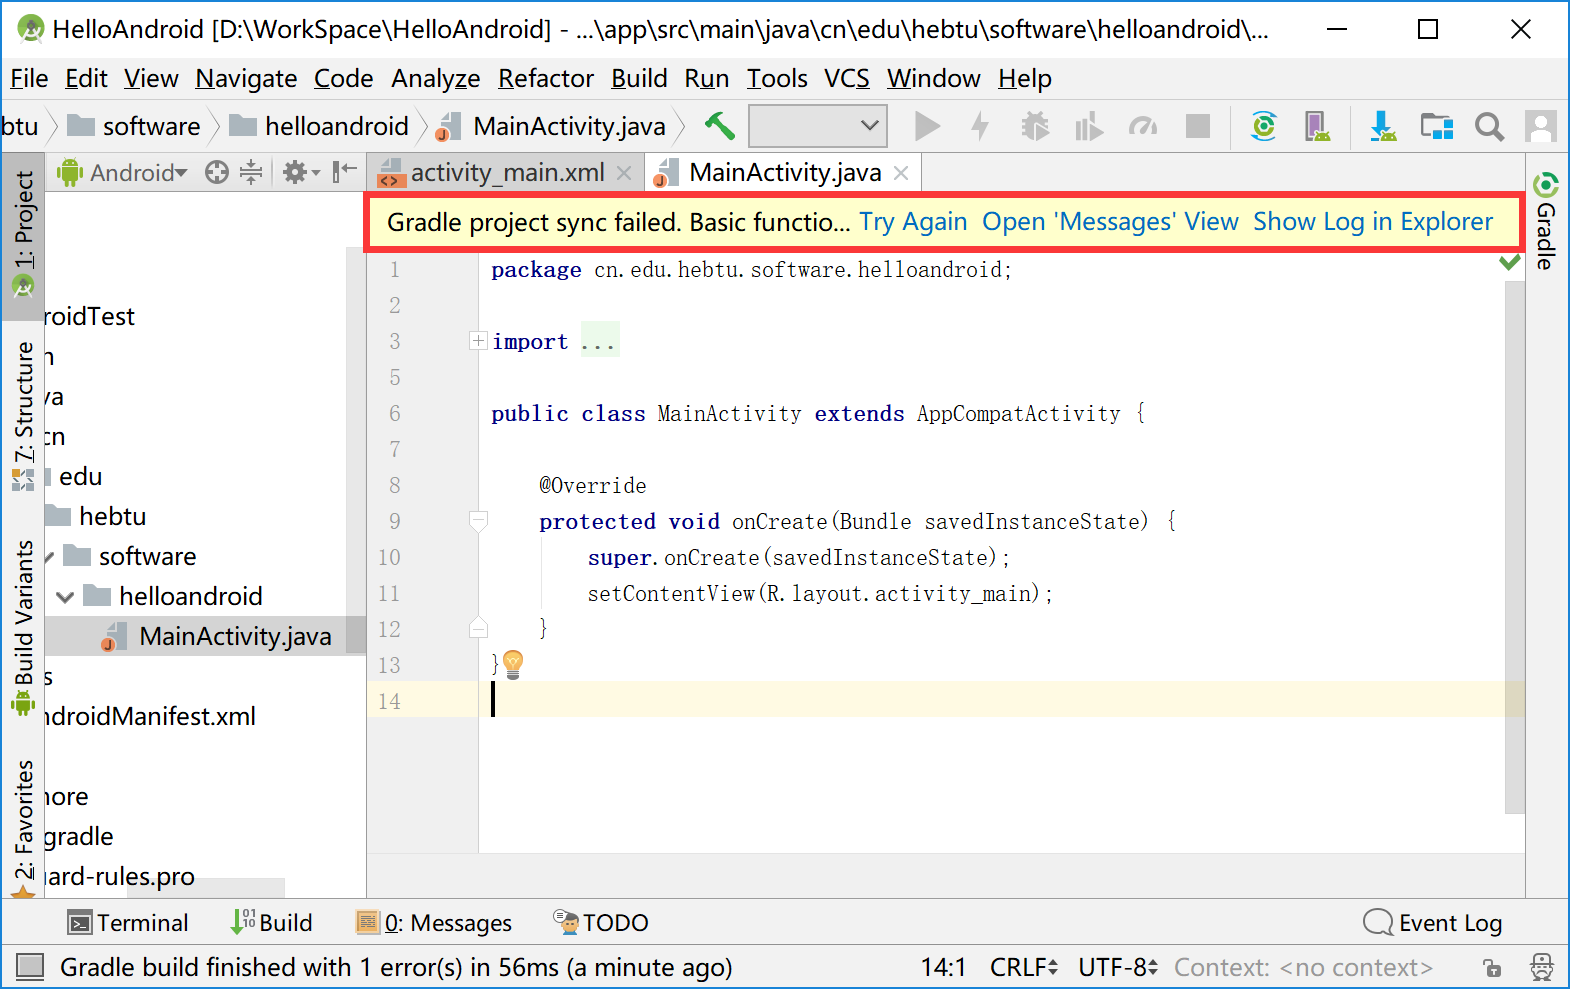Click the Apply Changes lightning icon

980,126
